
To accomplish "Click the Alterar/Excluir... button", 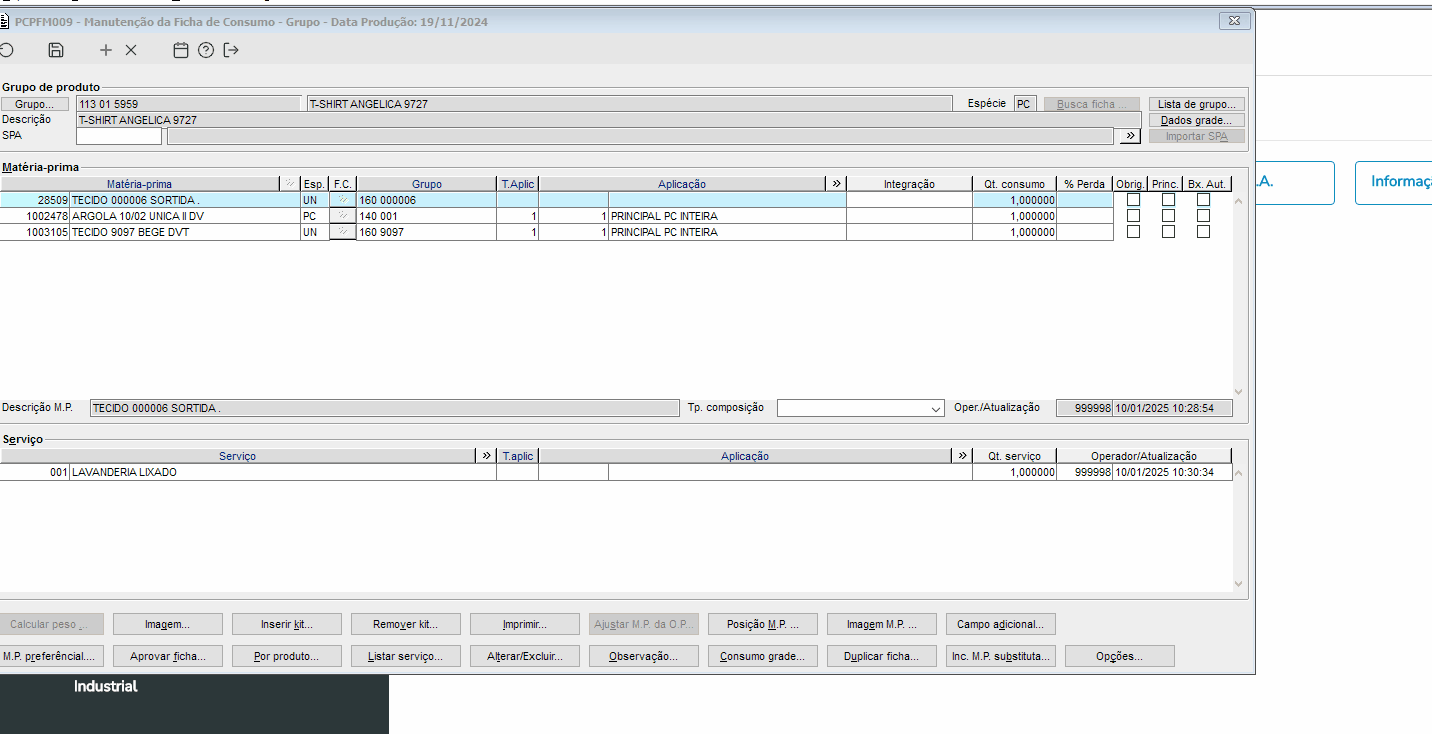I will tap(524, 656).
